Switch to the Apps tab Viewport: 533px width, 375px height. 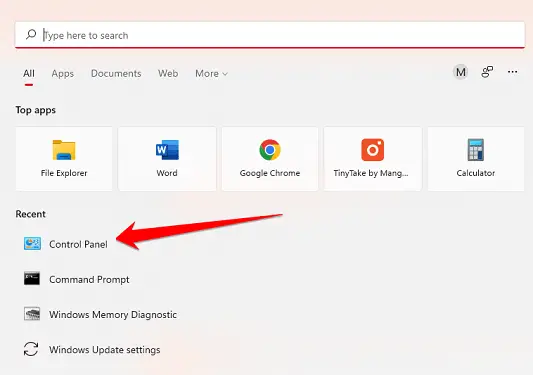63,73
